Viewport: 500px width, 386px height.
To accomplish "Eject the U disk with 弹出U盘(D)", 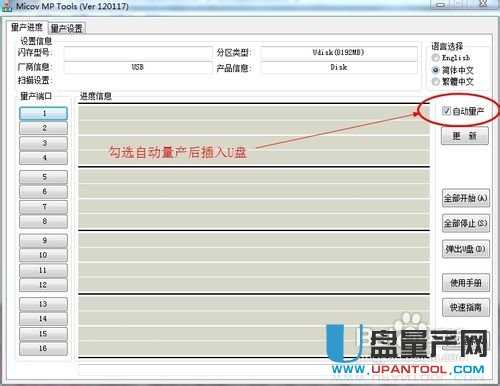I will 466,249.
